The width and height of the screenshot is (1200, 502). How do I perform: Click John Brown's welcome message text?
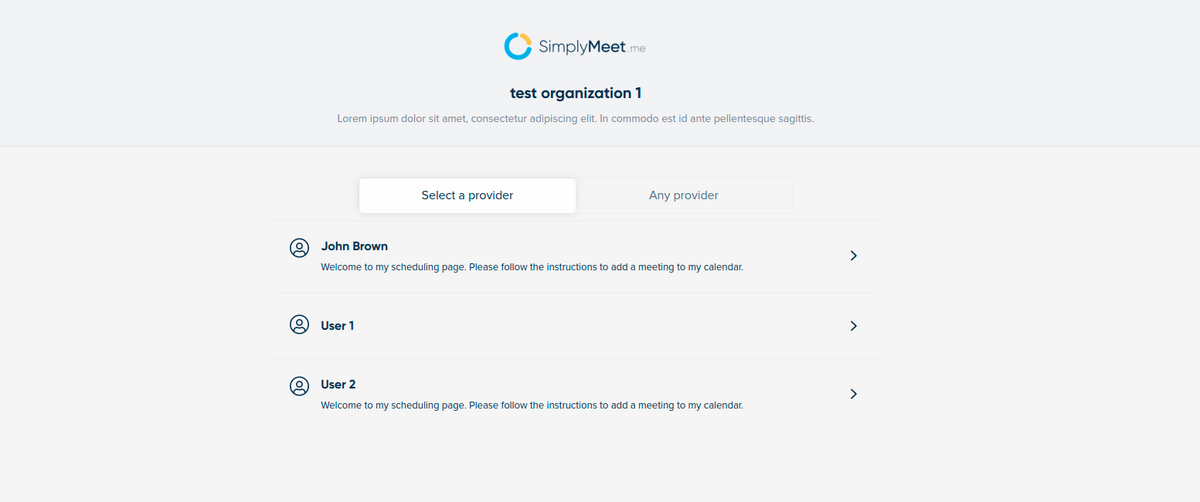tap(531, 268)
